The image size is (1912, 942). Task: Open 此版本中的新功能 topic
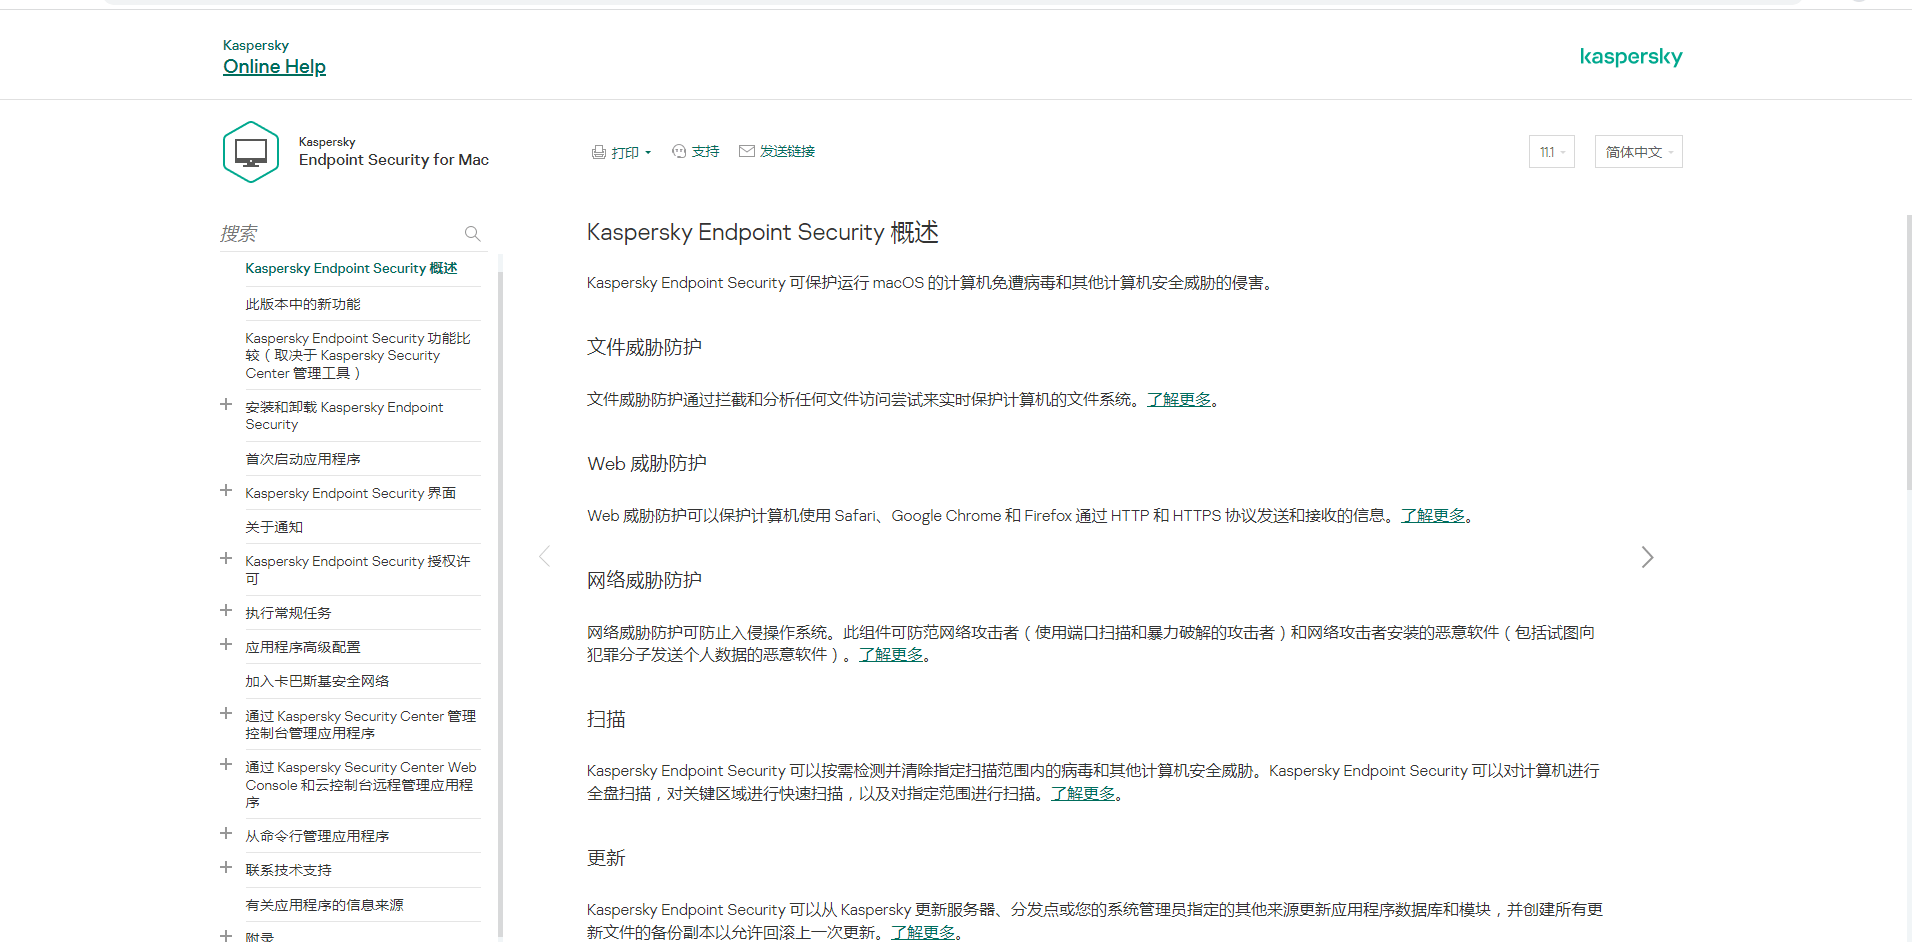[303, 304]
